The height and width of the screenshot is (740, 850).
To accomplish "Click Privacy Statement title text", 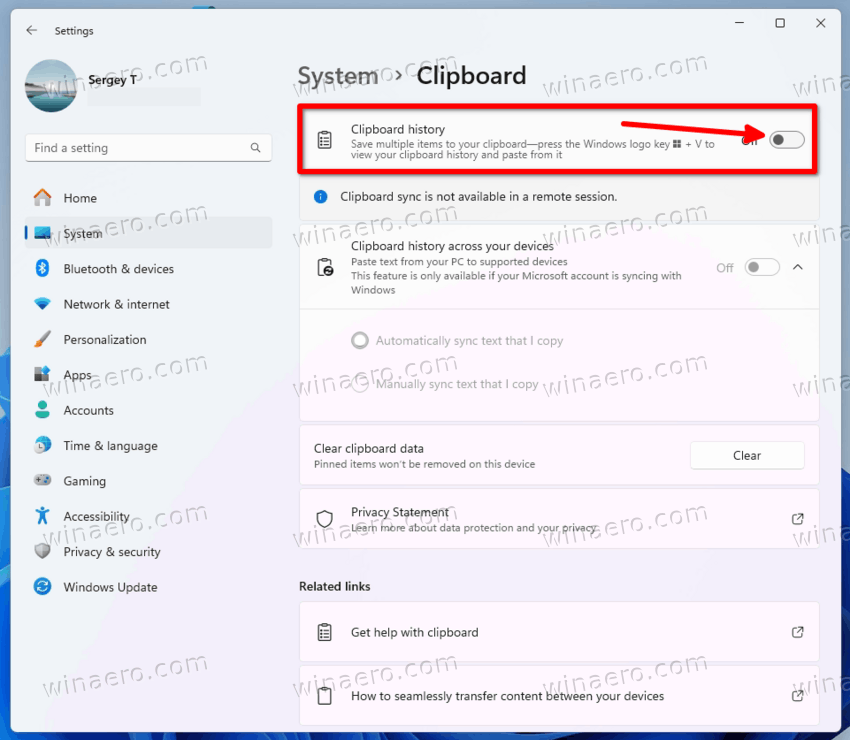I will (400, 512).
